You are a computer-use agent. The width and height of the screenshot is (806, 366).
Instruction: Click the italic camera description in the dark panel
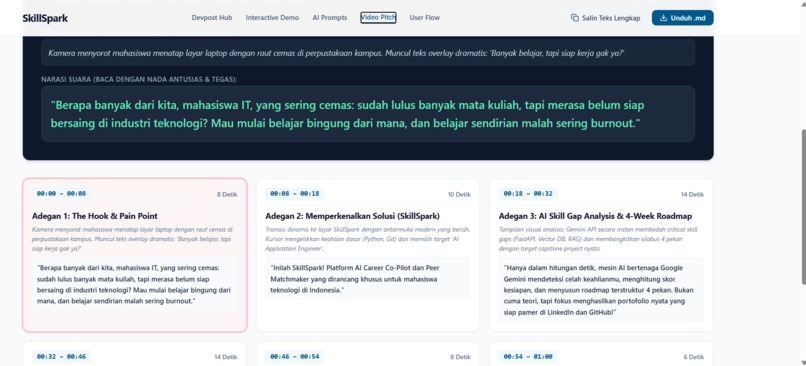pyautogui.click(x=336, y=53)
